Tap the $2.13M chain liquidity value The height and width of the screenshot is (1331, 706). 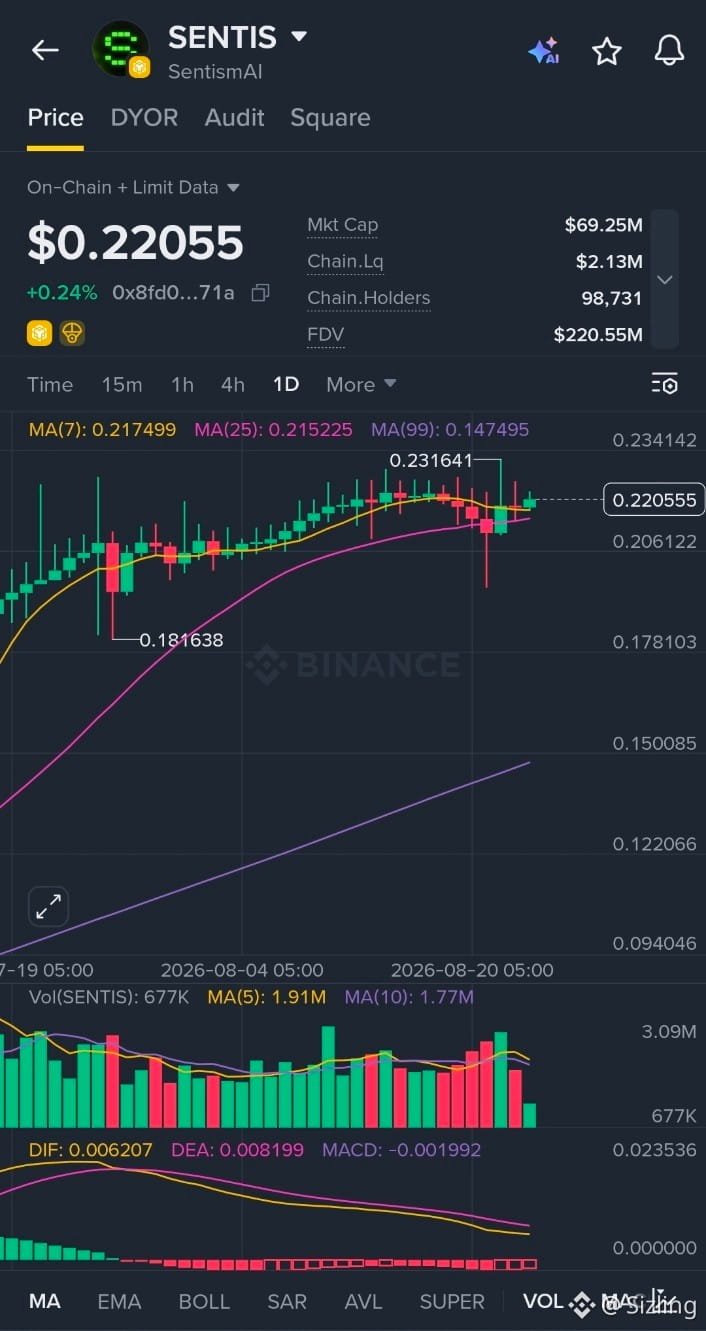[x=609, y=262]
